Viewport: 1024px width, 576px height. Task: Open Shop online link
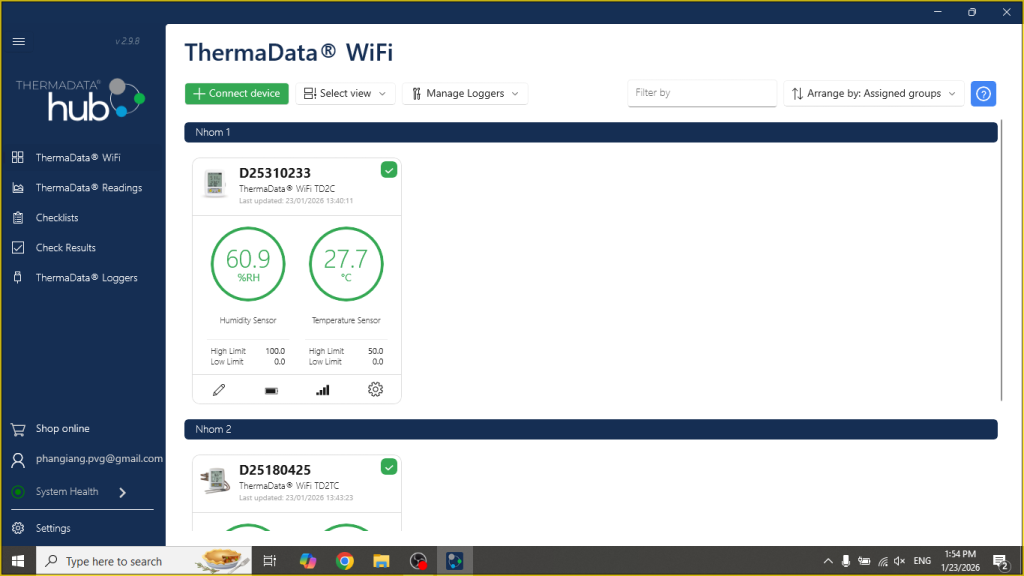coord(62,428)
